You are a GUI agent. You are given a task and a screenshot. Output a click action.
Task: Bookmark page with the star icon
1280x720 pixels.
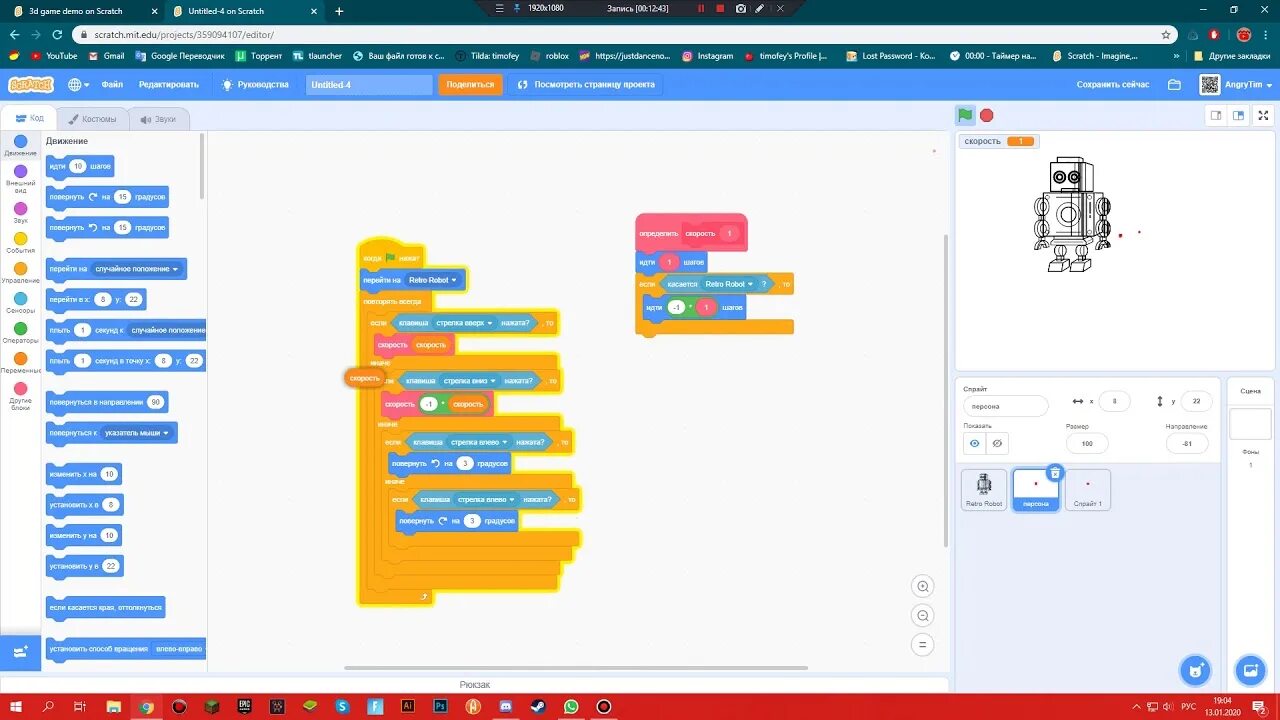click(1166, 34)
